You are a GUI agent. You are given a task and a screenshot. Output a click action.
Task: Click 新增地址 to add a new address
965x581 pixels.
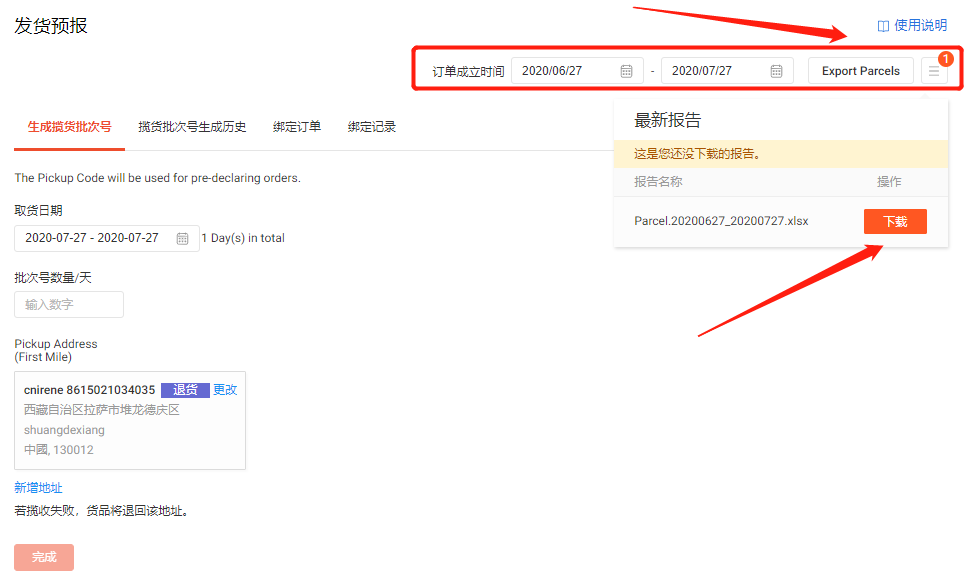pyautogui.click(x=38, y=487)
